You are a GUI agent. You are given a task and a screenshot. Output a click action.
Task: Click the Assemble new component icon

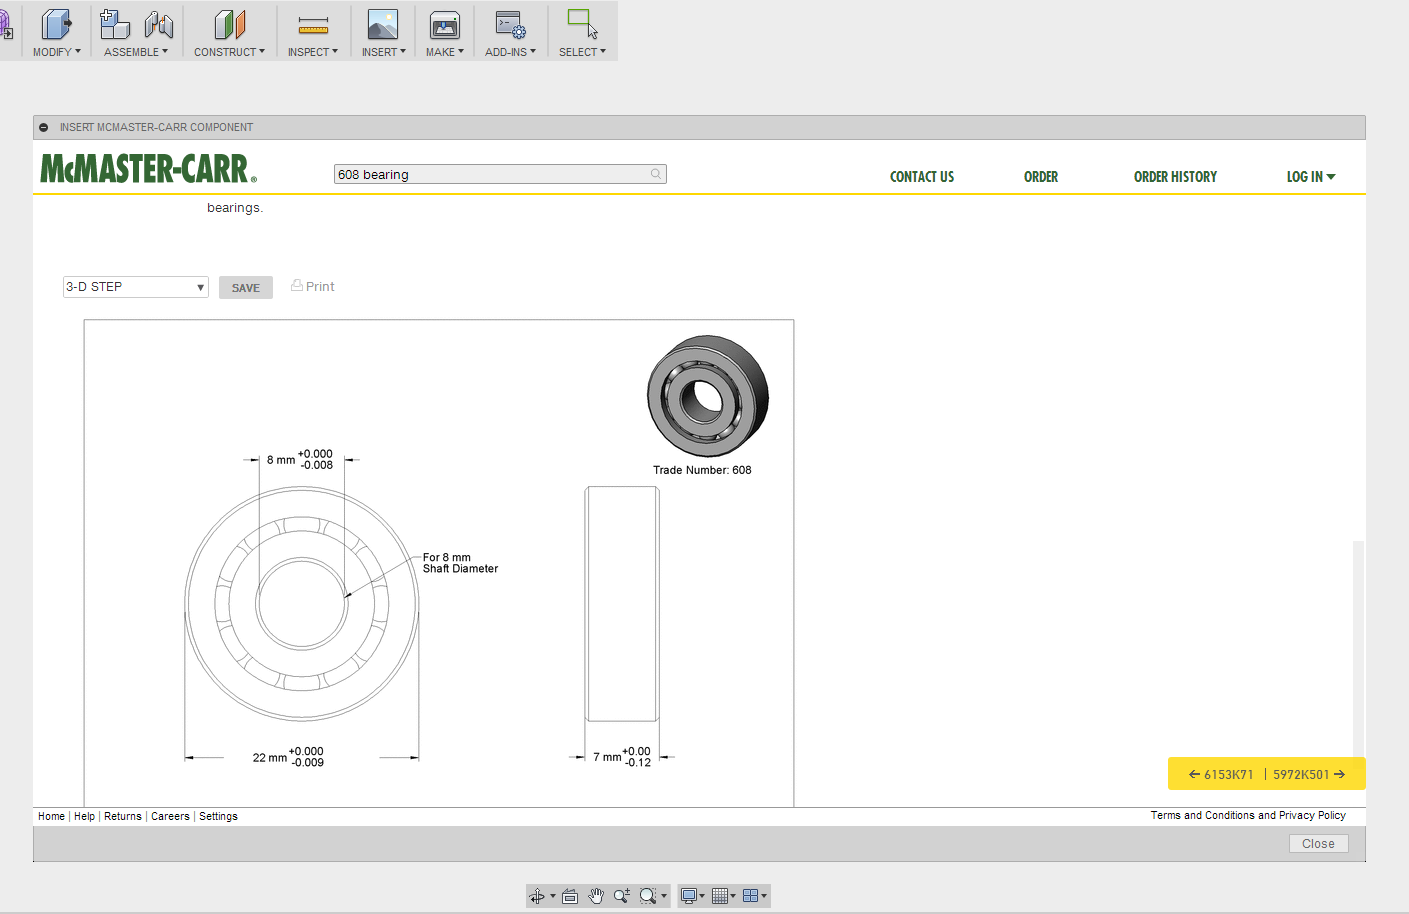(116, 24)
